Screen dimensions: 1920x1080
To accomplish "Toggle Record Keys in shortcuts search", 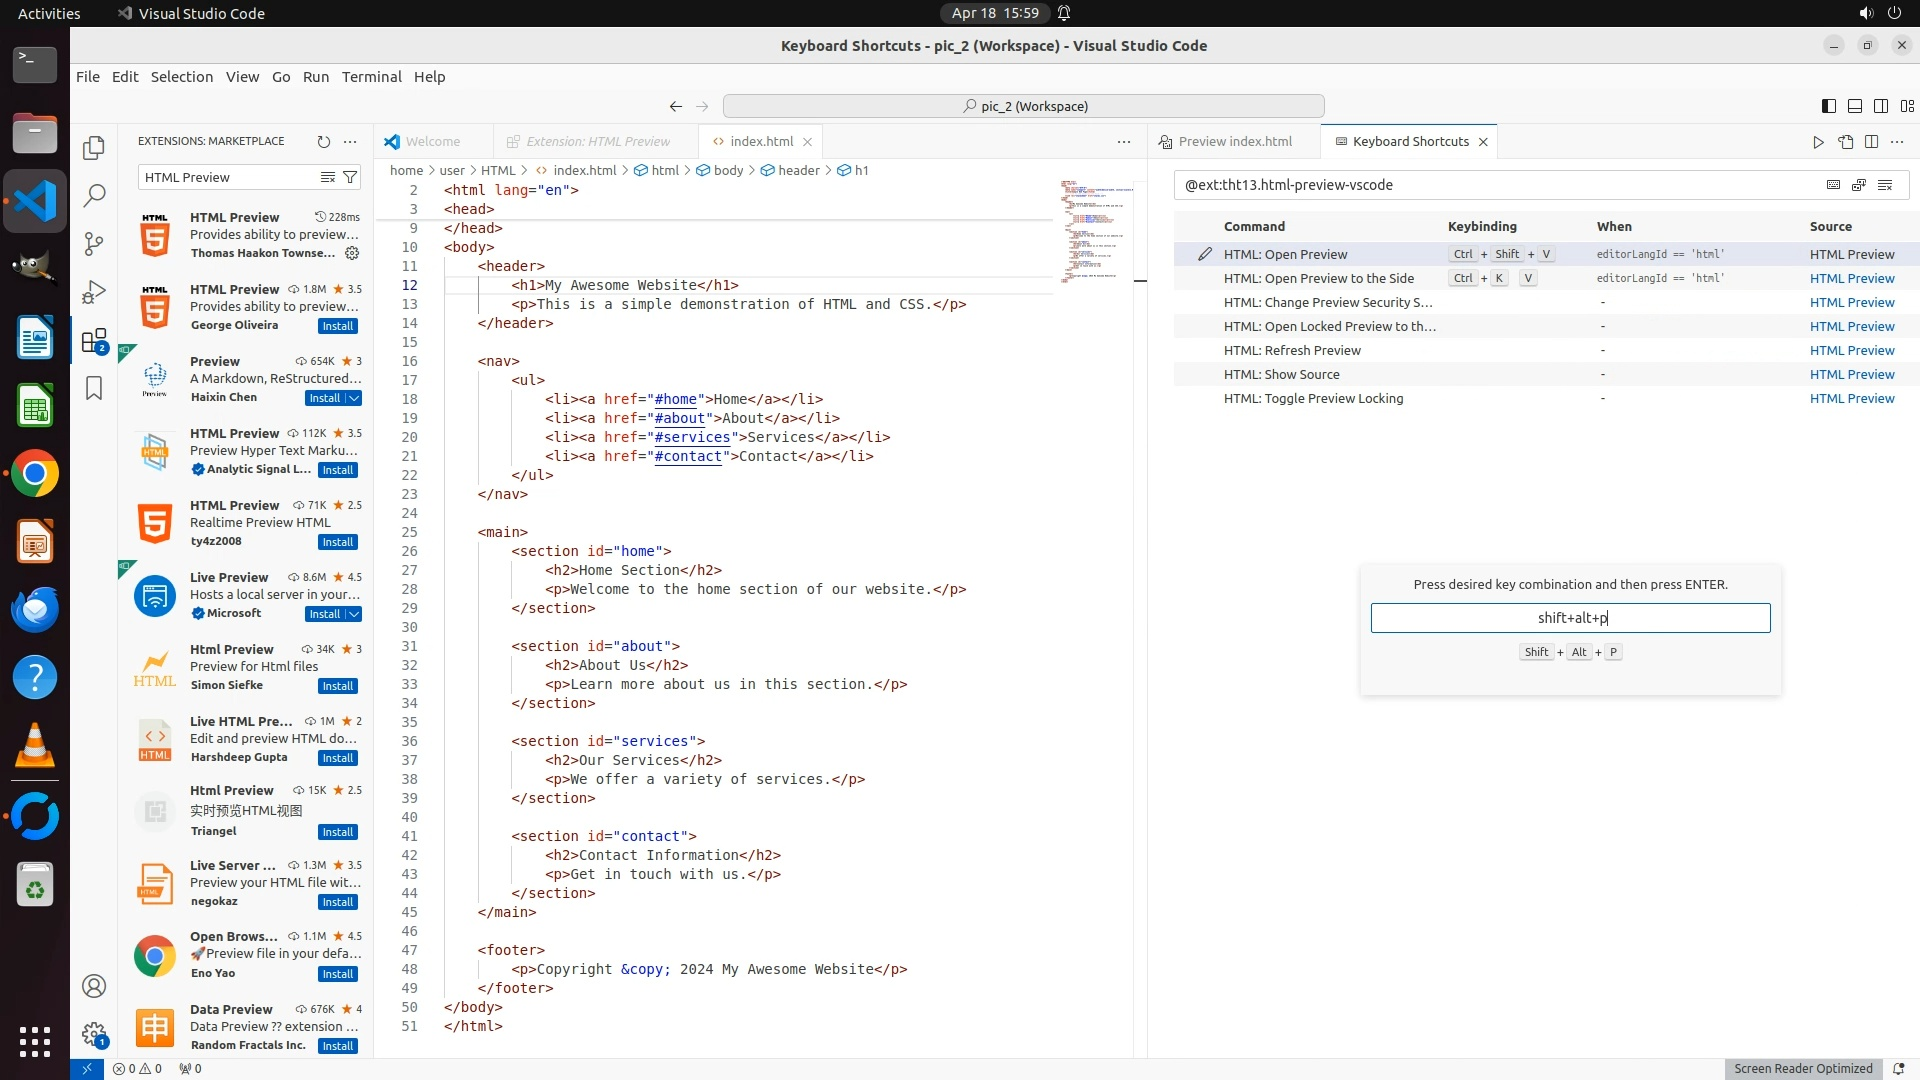I will pos(1833,185).
